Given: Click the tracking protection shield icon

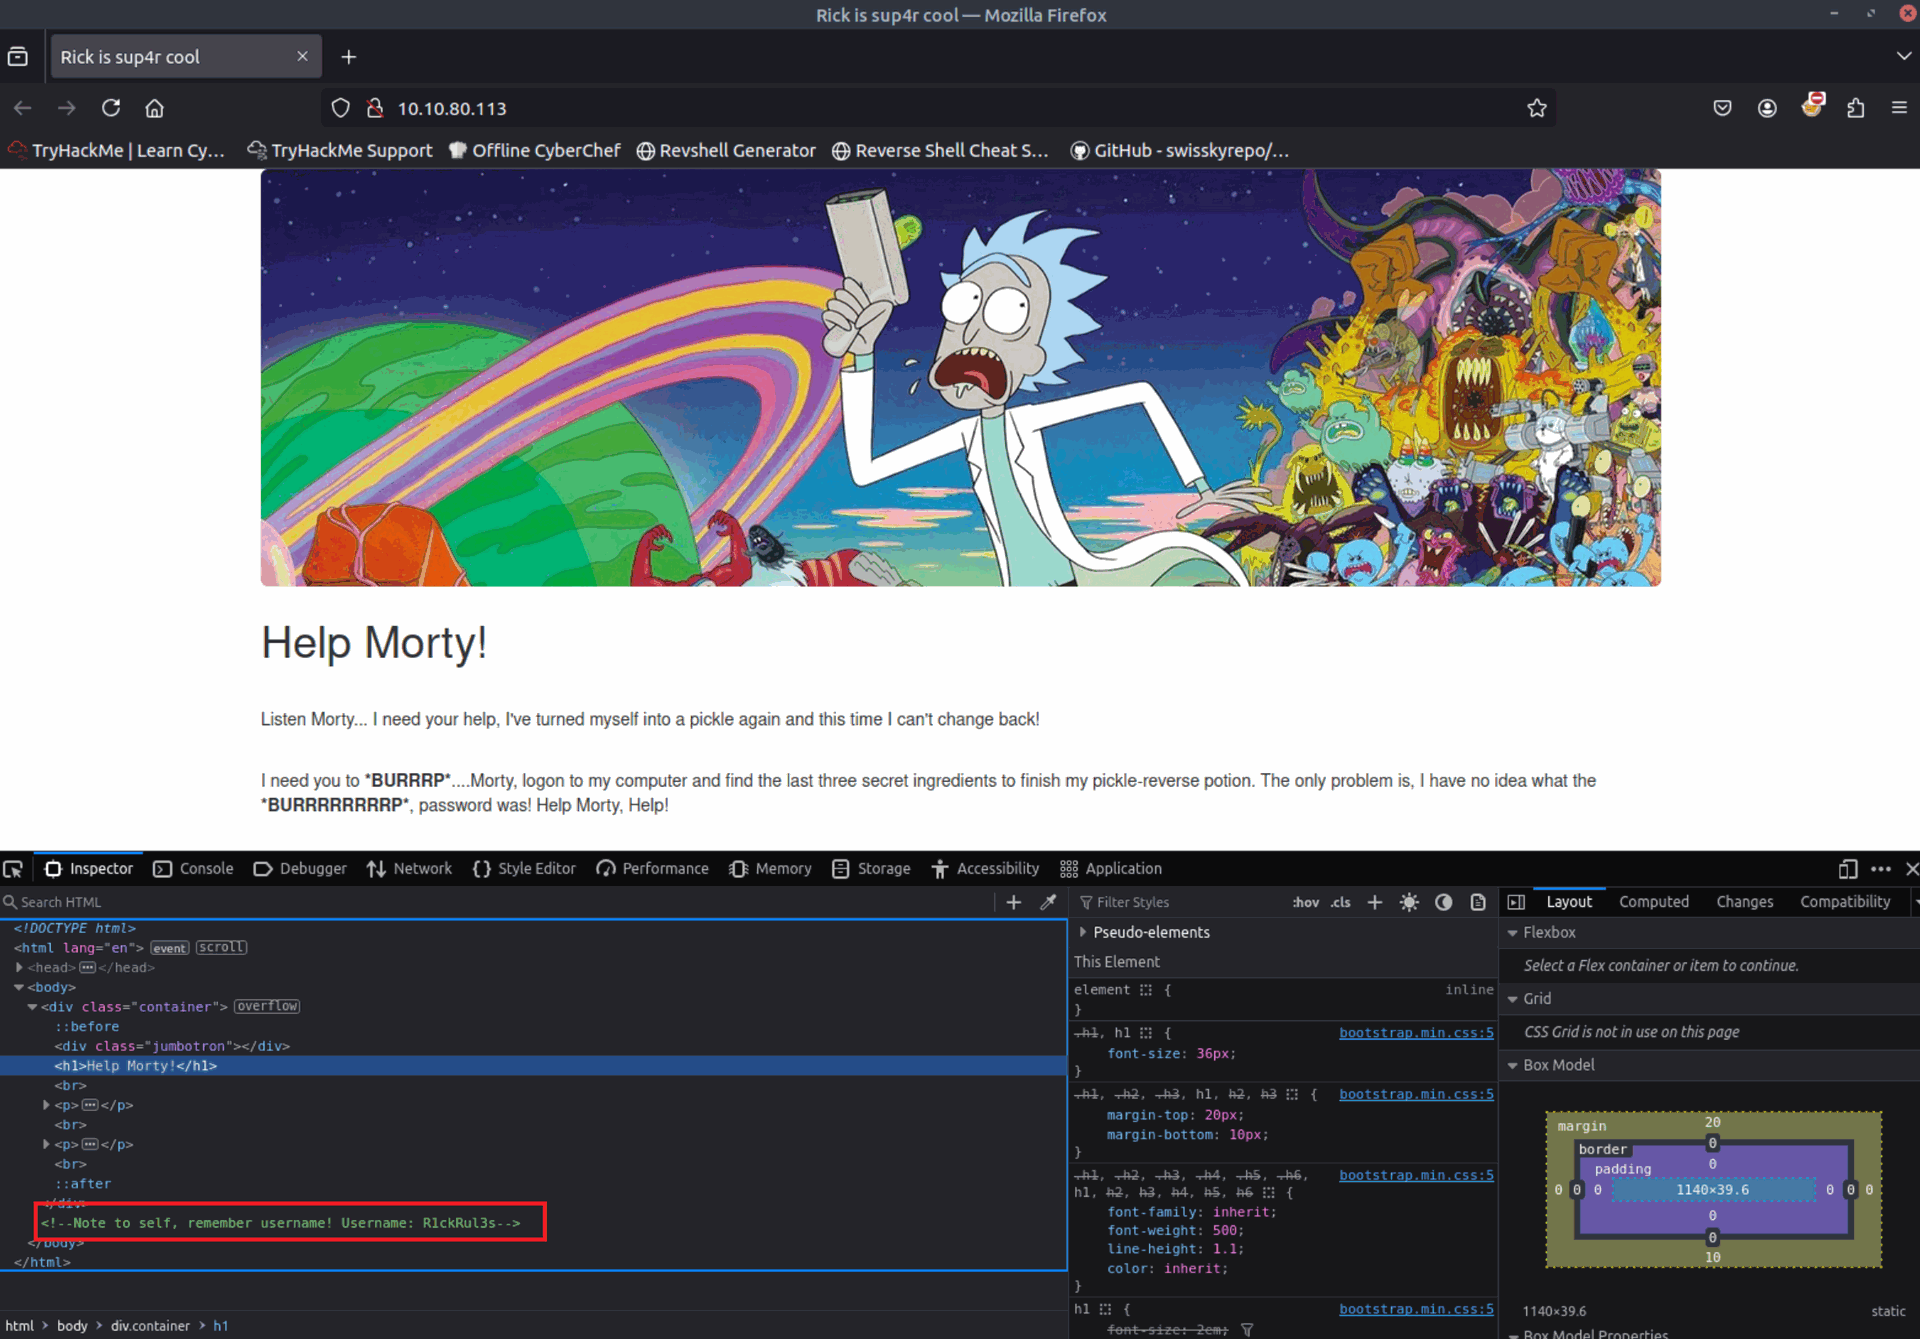Looking at the screenshot, I should tap(341, 108).
